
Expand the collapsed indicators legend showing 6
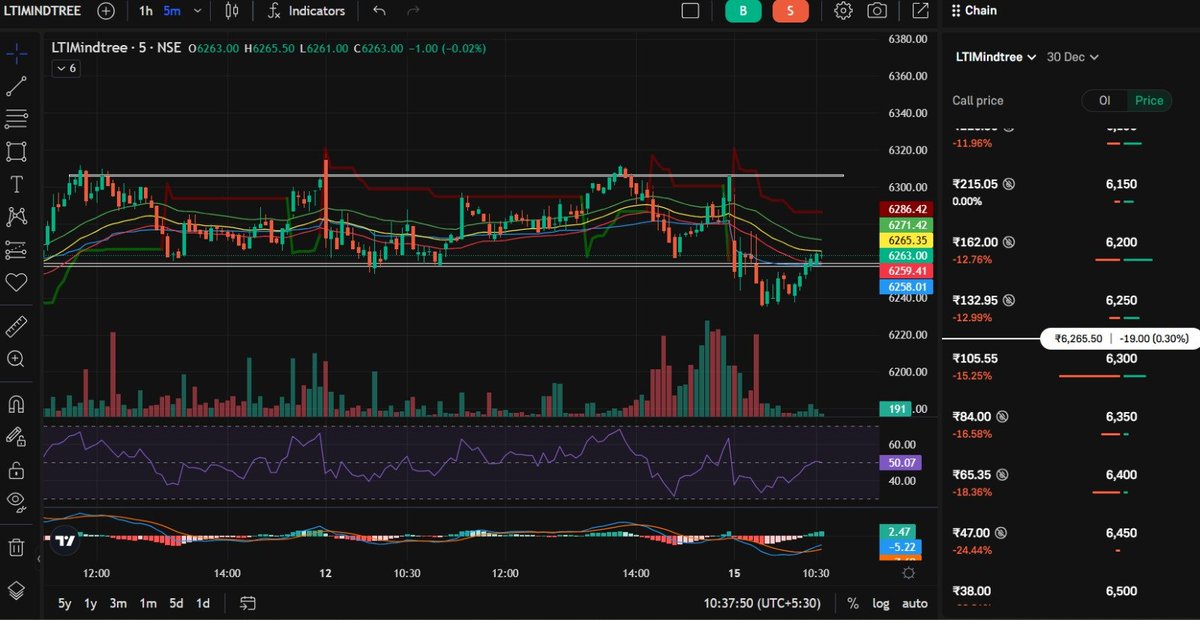coord(65,68)
